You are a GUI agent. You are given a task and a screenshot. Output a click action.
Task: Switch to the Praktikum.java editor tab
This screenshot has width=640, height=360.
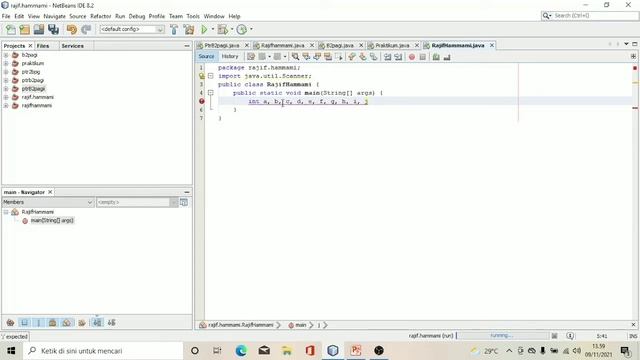(x=392, y=45)
